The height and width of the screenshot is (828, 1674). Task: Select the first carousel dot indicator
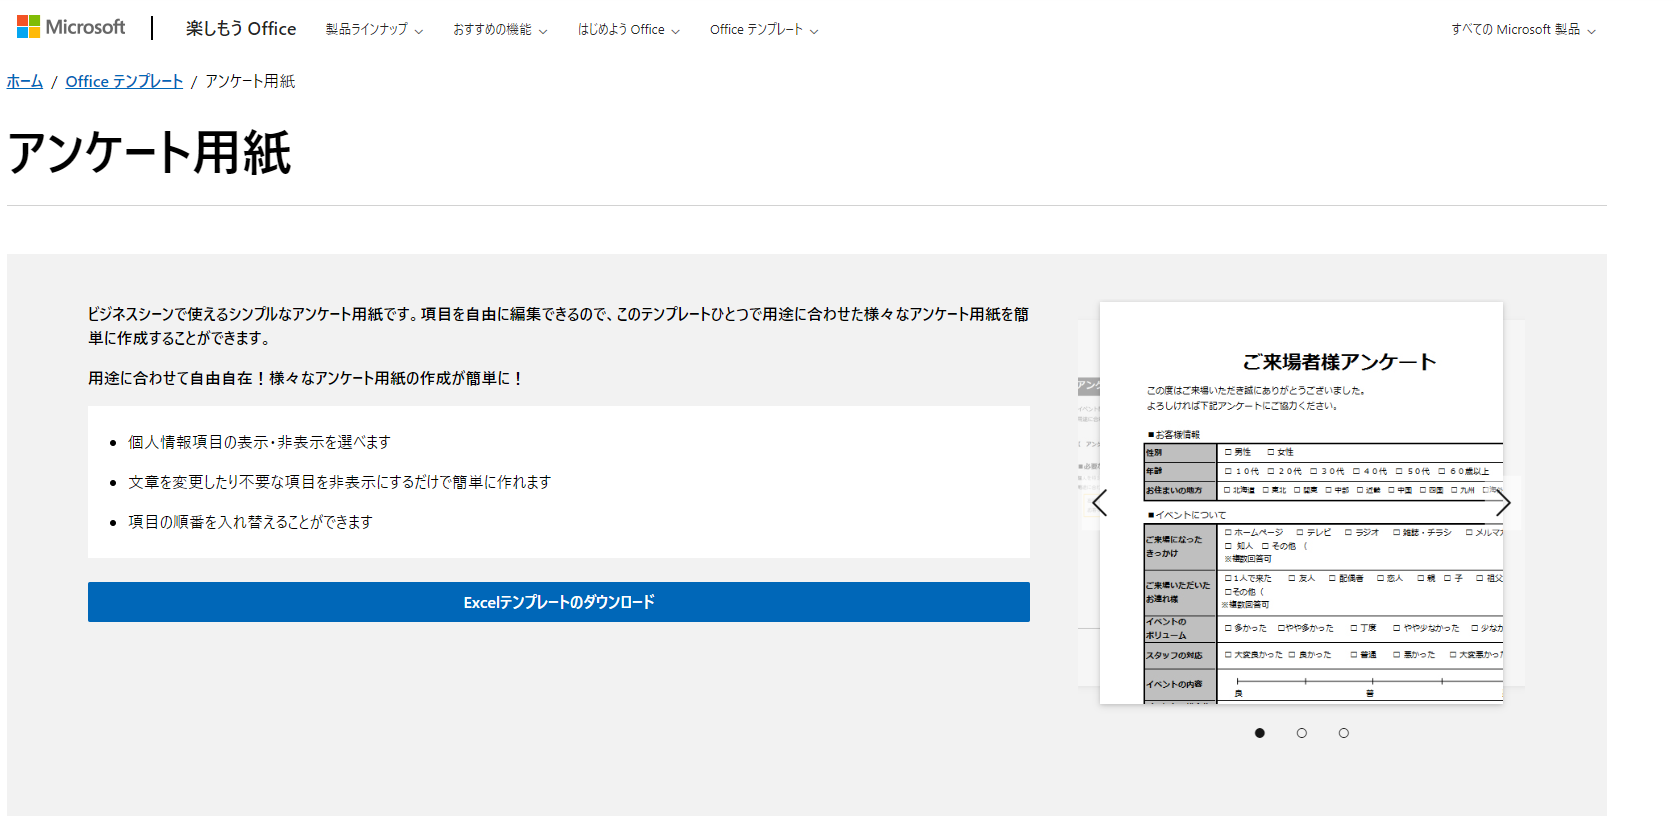tap(1260, 733)
